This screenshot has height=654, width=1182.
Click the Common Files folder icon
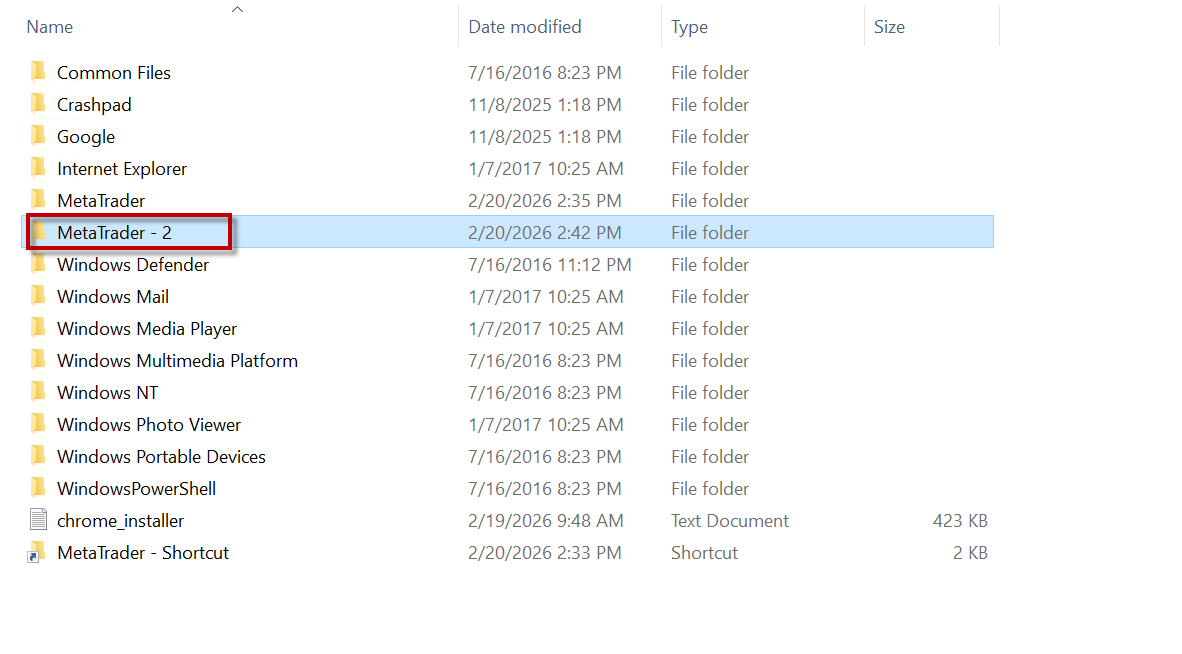39,72
